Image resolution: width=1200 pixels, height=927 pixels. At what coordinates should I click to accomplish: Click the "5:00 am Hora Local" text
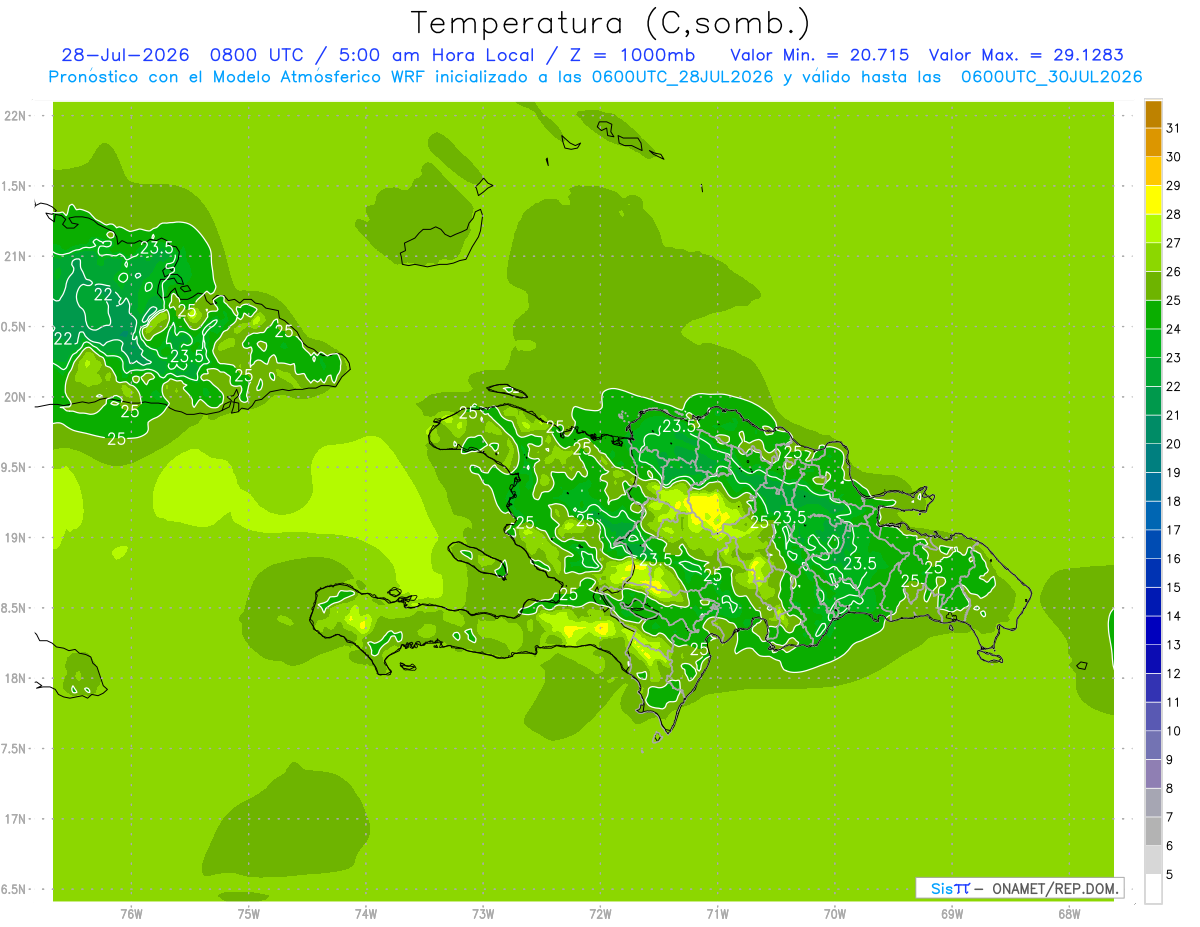tap(433, 55)
